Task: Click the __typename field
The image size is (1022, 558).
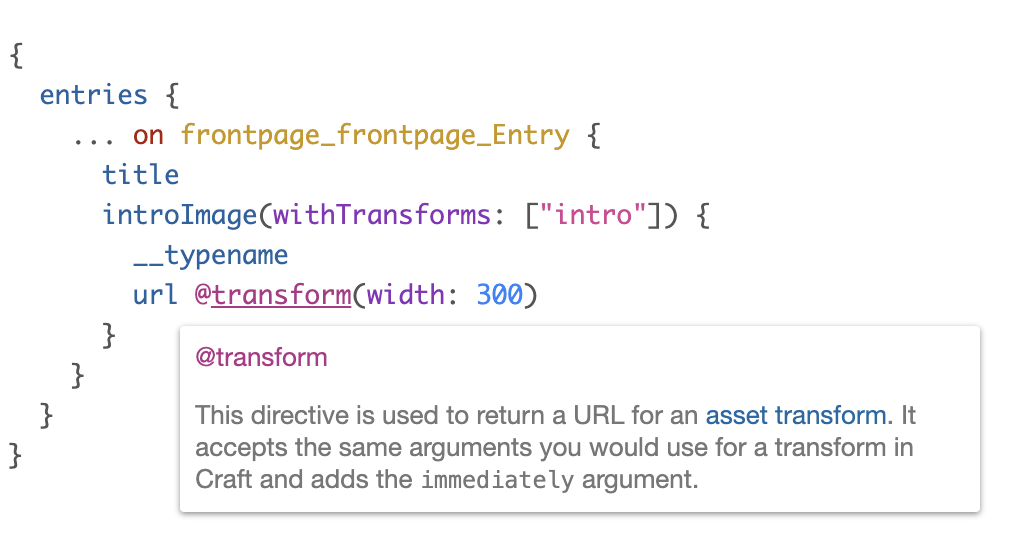Action: (x=211, y=256)
